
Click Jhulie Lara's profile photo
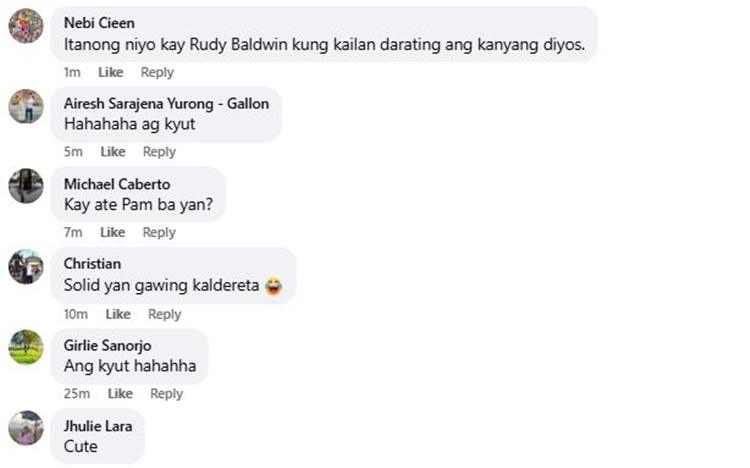pos(26,428)
